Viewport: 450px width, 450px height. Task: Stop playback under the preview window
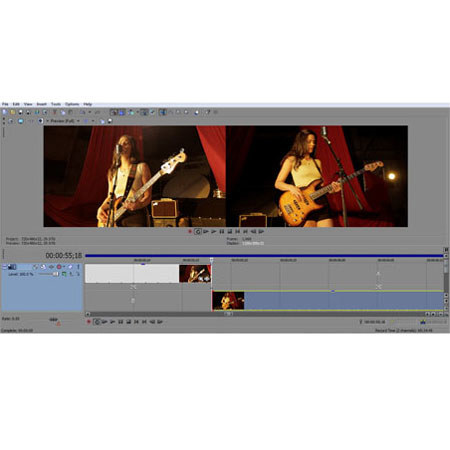[x=230, y=231]
